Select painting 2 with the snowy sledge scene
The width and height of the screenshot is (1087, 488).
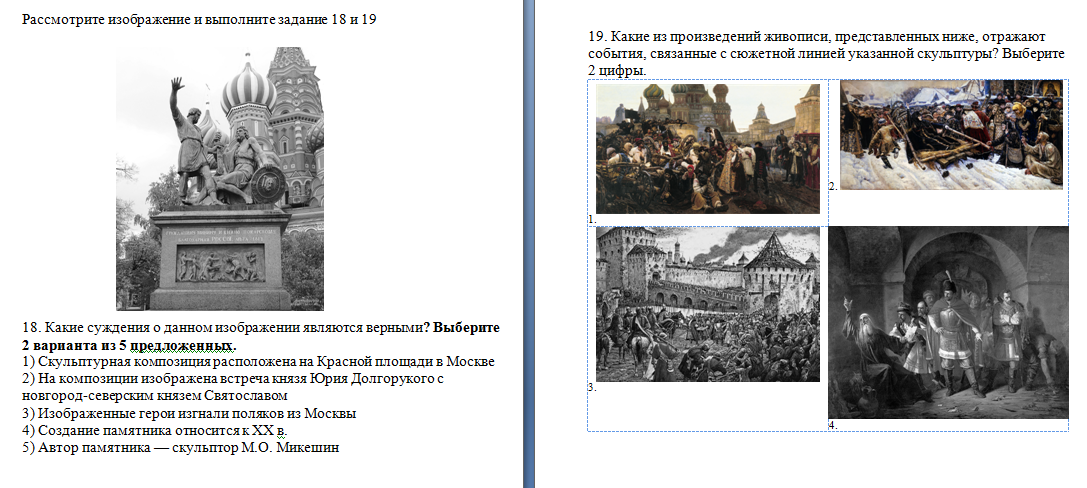[951, 134]
